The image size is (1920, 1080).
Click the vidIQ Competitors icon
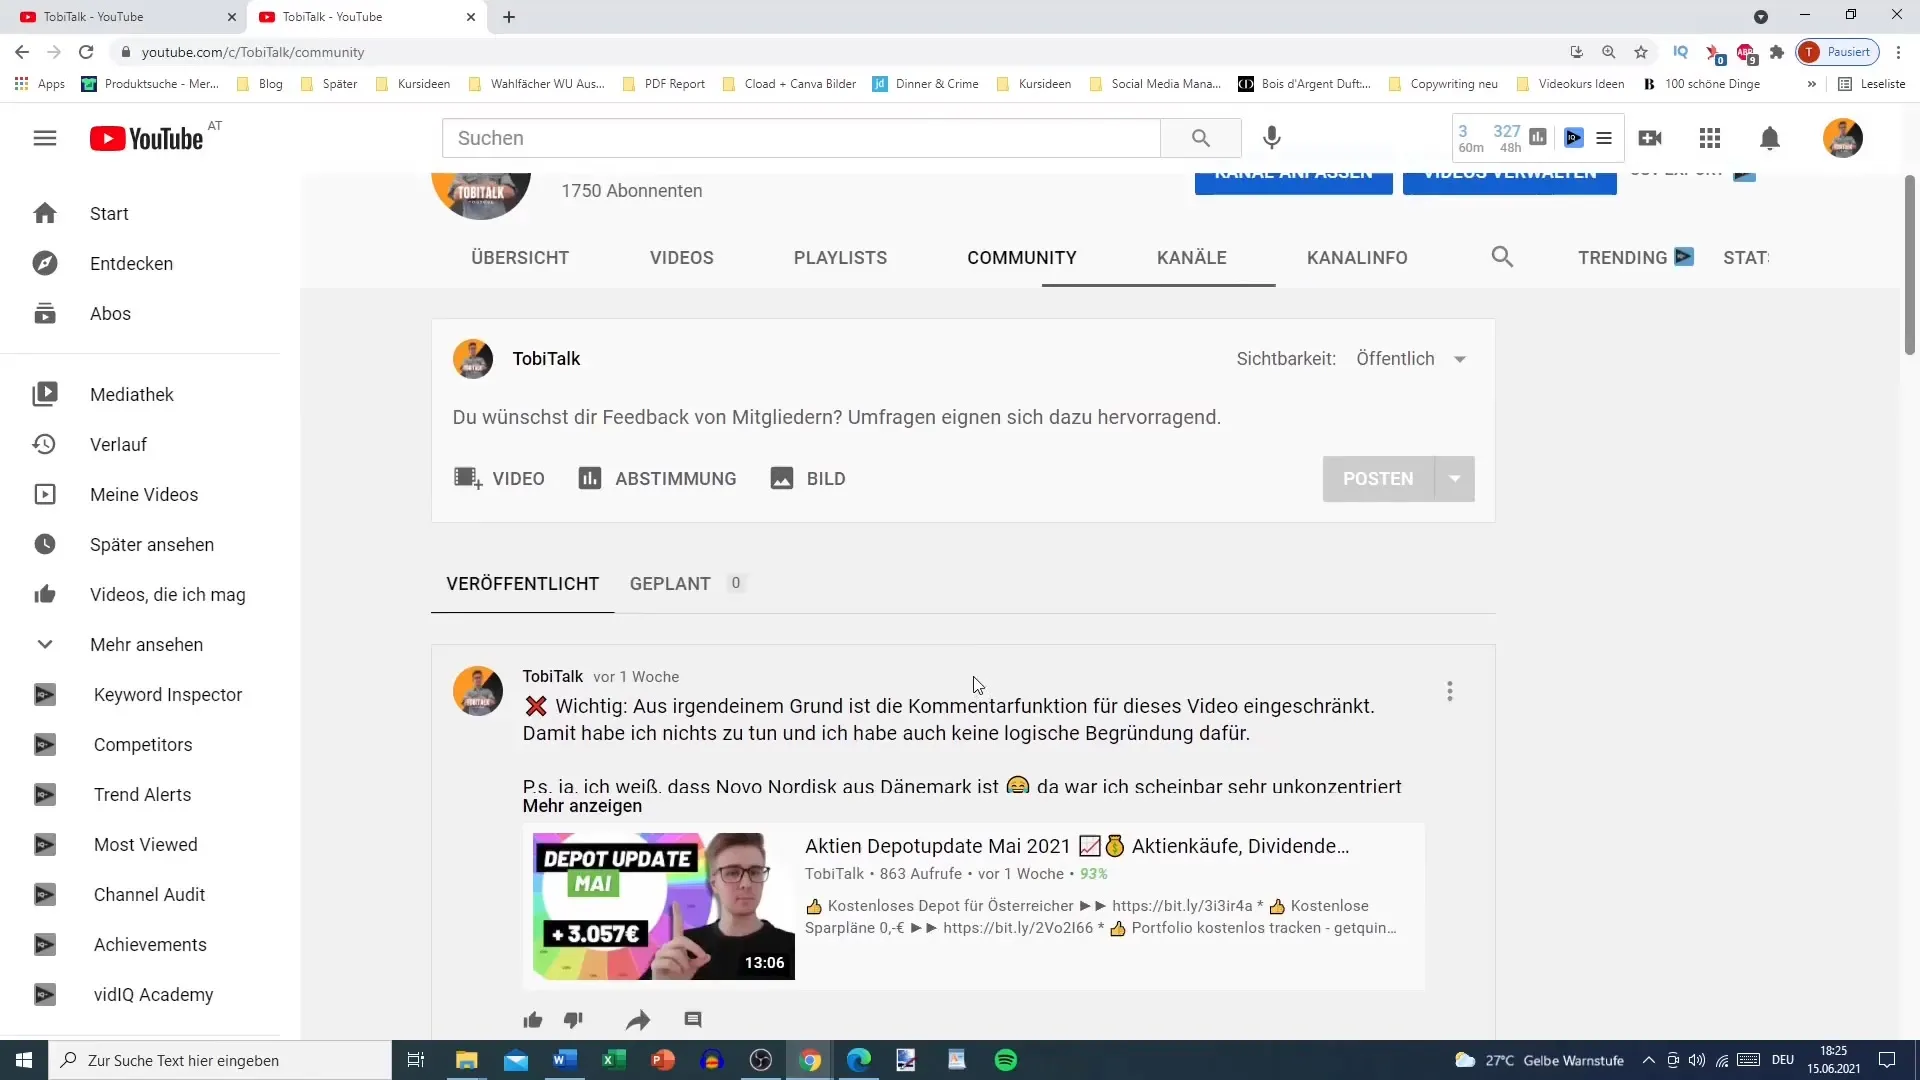point(45,744)
